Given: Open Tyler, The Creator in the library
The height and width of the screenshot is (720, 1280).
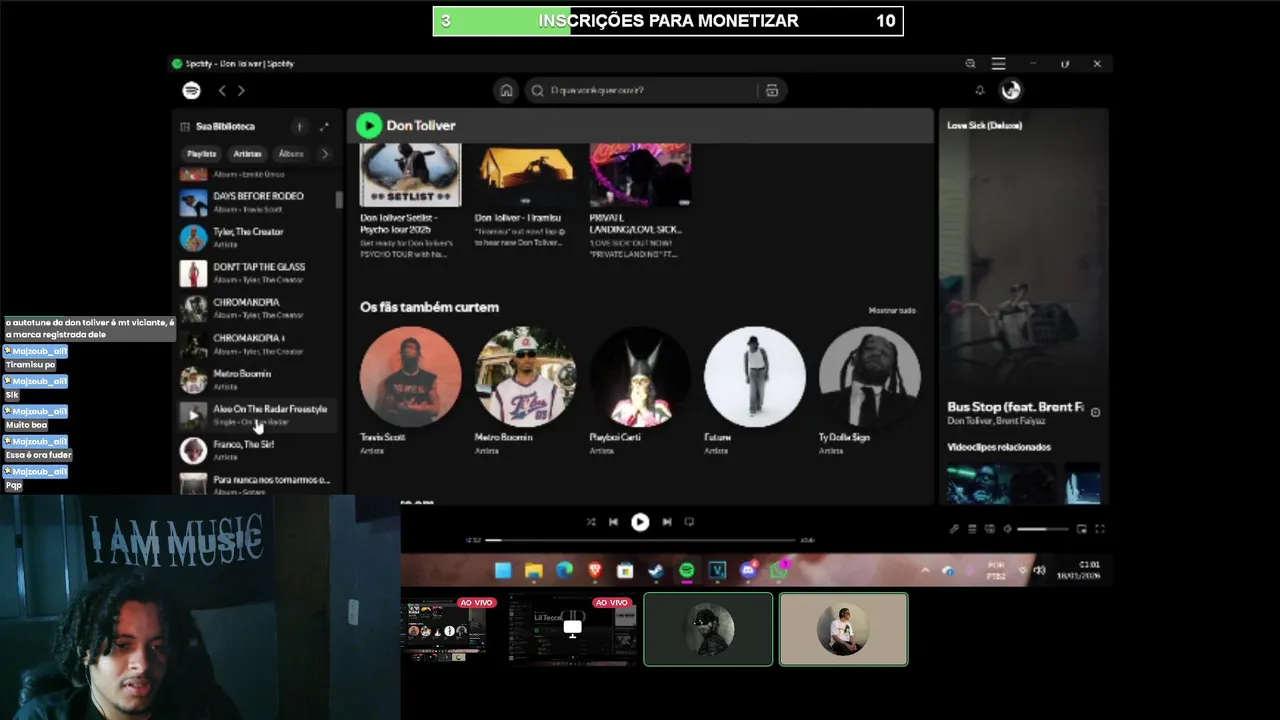Looking at the screenshot, I should pos(256,237).
